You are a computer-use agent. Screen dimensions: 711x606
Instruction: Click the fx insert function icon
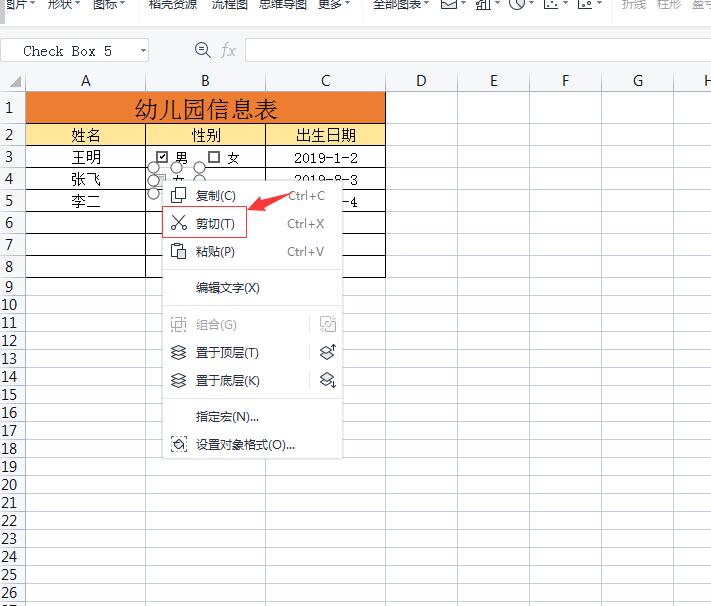coord(228,50)
